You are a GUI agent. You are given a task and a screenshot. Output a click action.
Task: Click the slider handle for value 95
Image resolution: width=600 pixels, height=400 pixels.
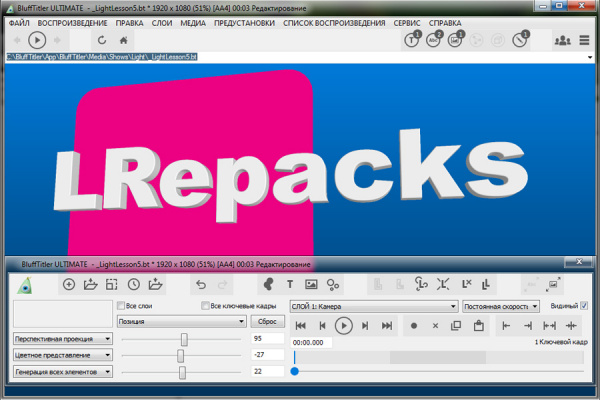[184, 339]
